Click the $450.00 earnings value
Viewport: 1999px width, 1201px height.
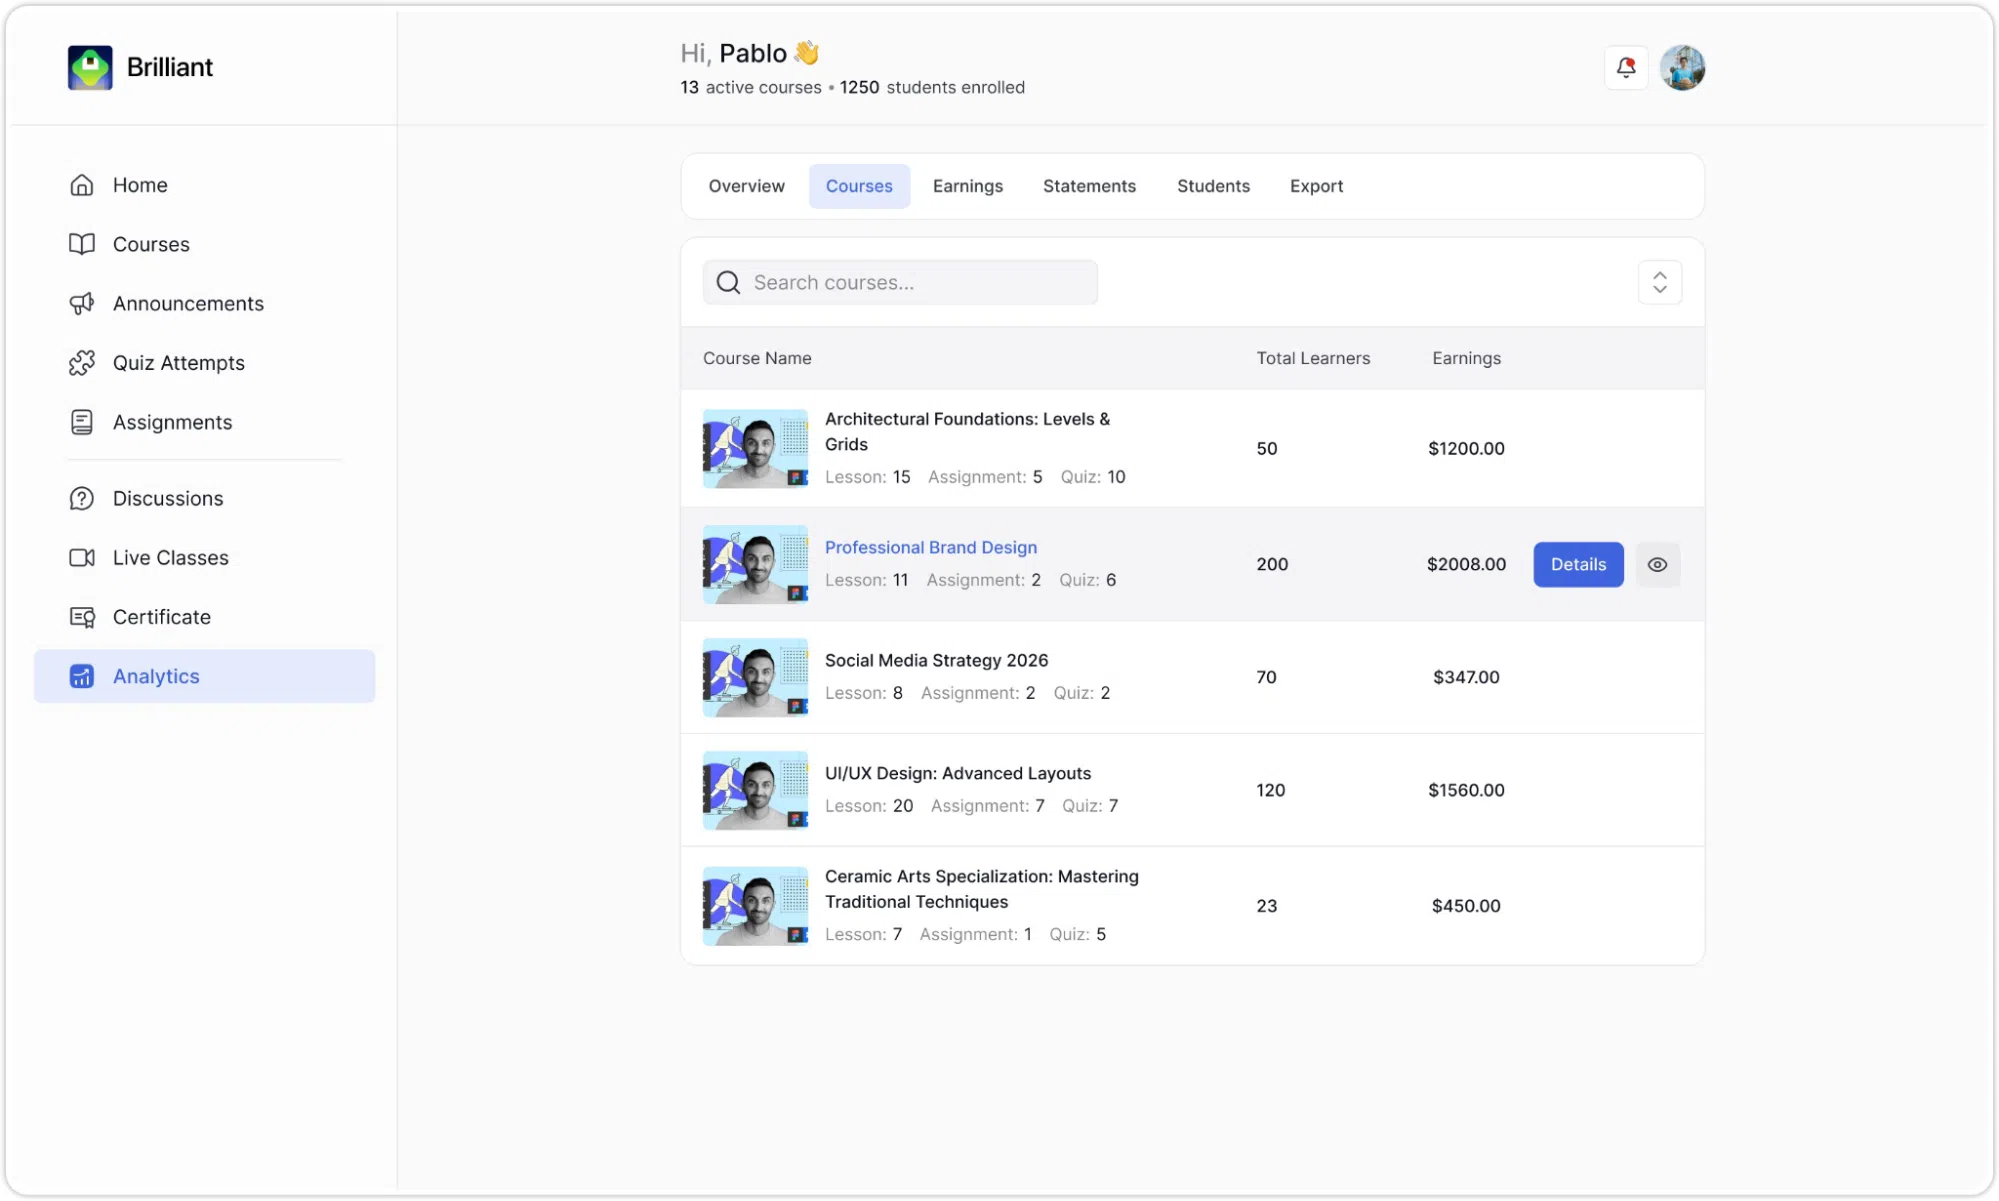(1466, 906)
